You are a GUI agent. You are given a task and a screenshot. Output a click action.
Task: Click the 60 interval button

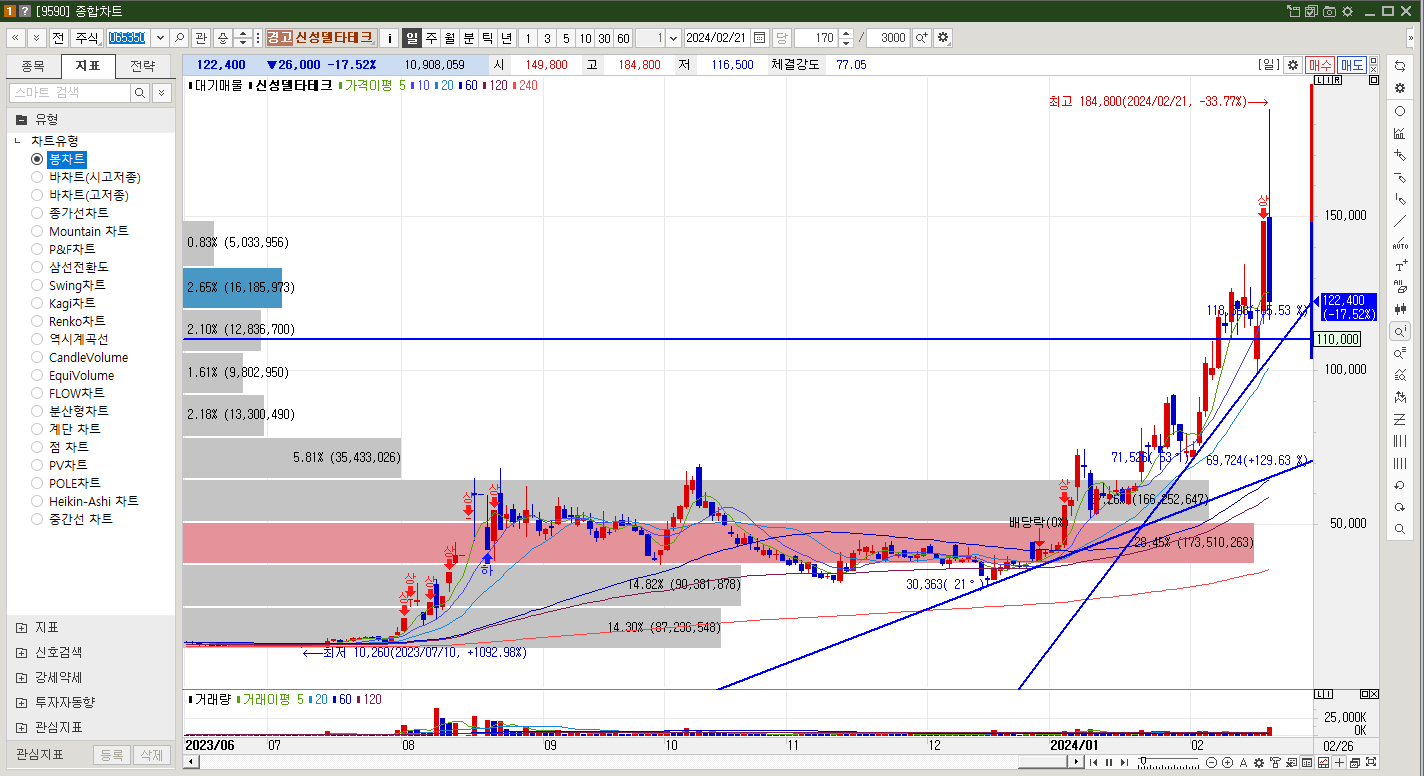[x=623, y=38]
